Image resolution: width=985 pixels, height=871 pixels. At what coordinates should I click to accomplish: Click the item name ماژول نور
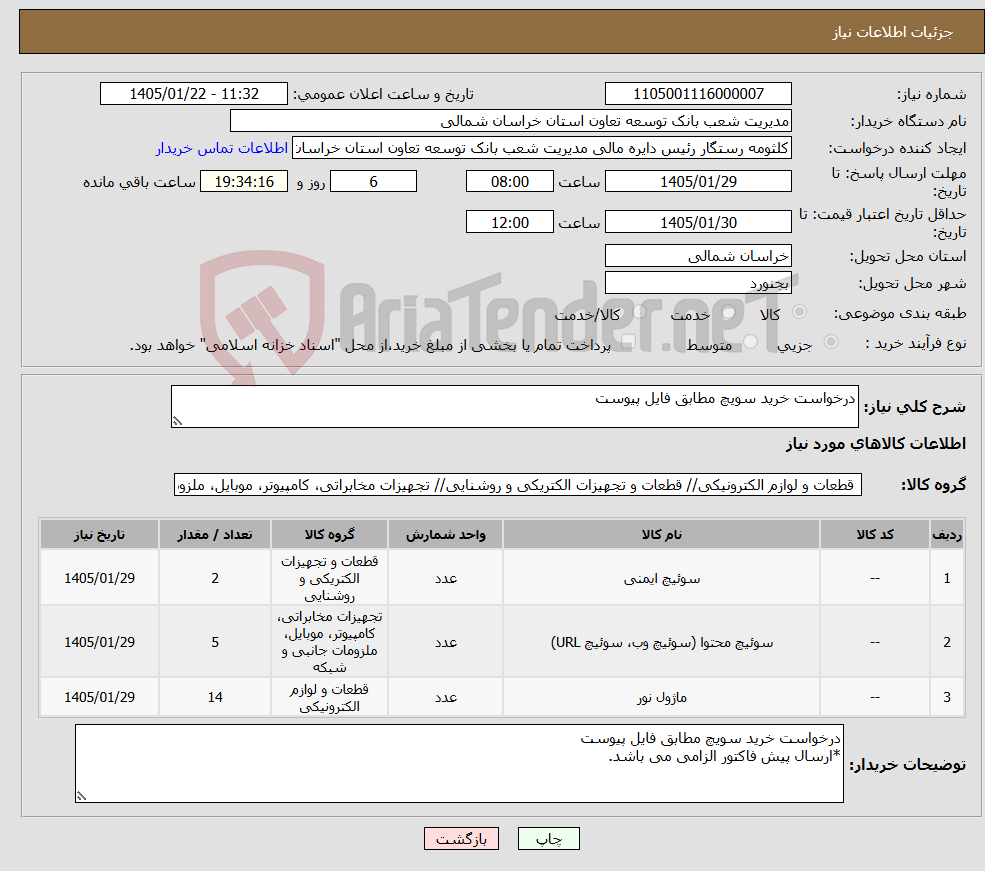661,697
